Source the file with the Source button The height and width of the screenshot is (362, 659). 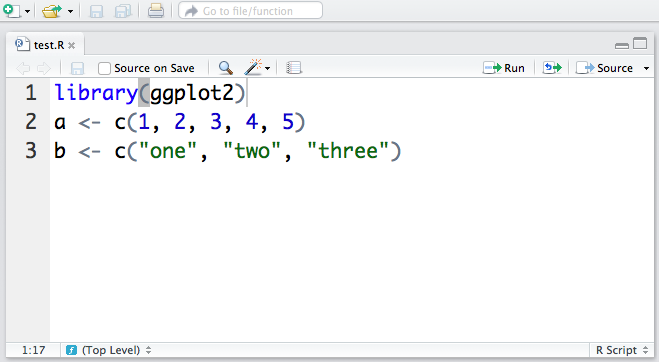604,68
